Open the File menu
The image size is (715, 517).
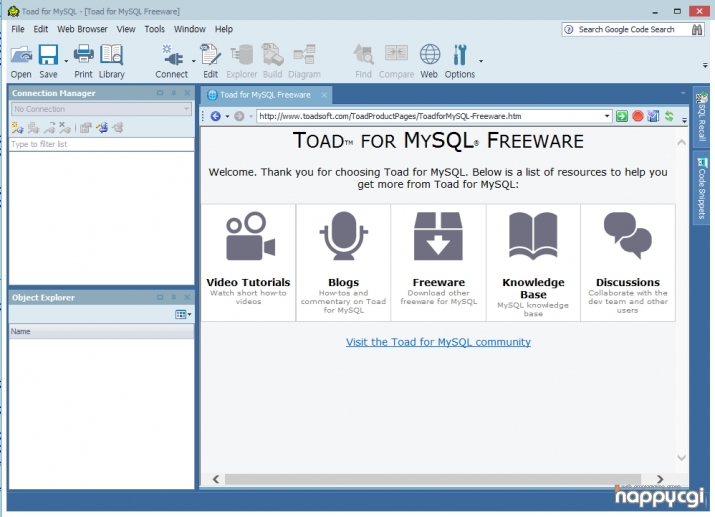(x=18, y=29)
